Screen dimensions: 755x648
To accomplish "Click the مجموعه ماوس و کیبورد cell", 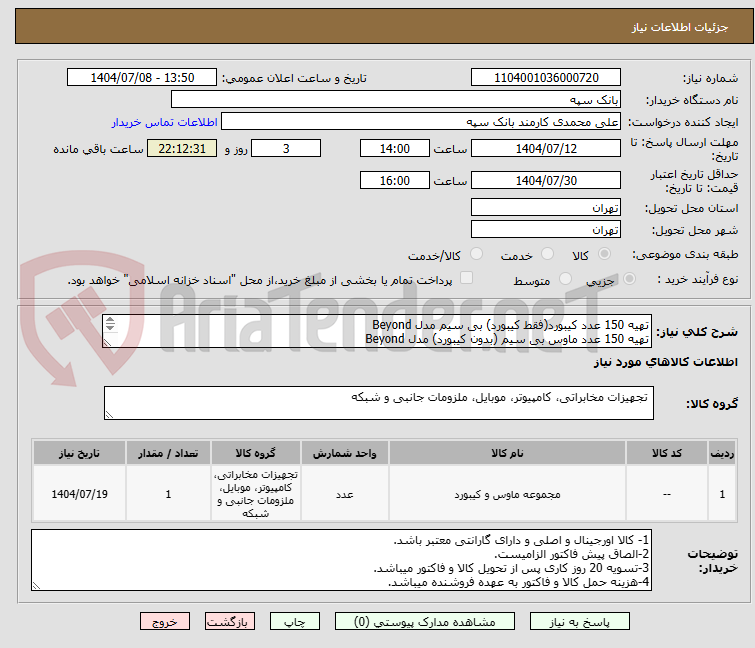I will click(507, 494).
